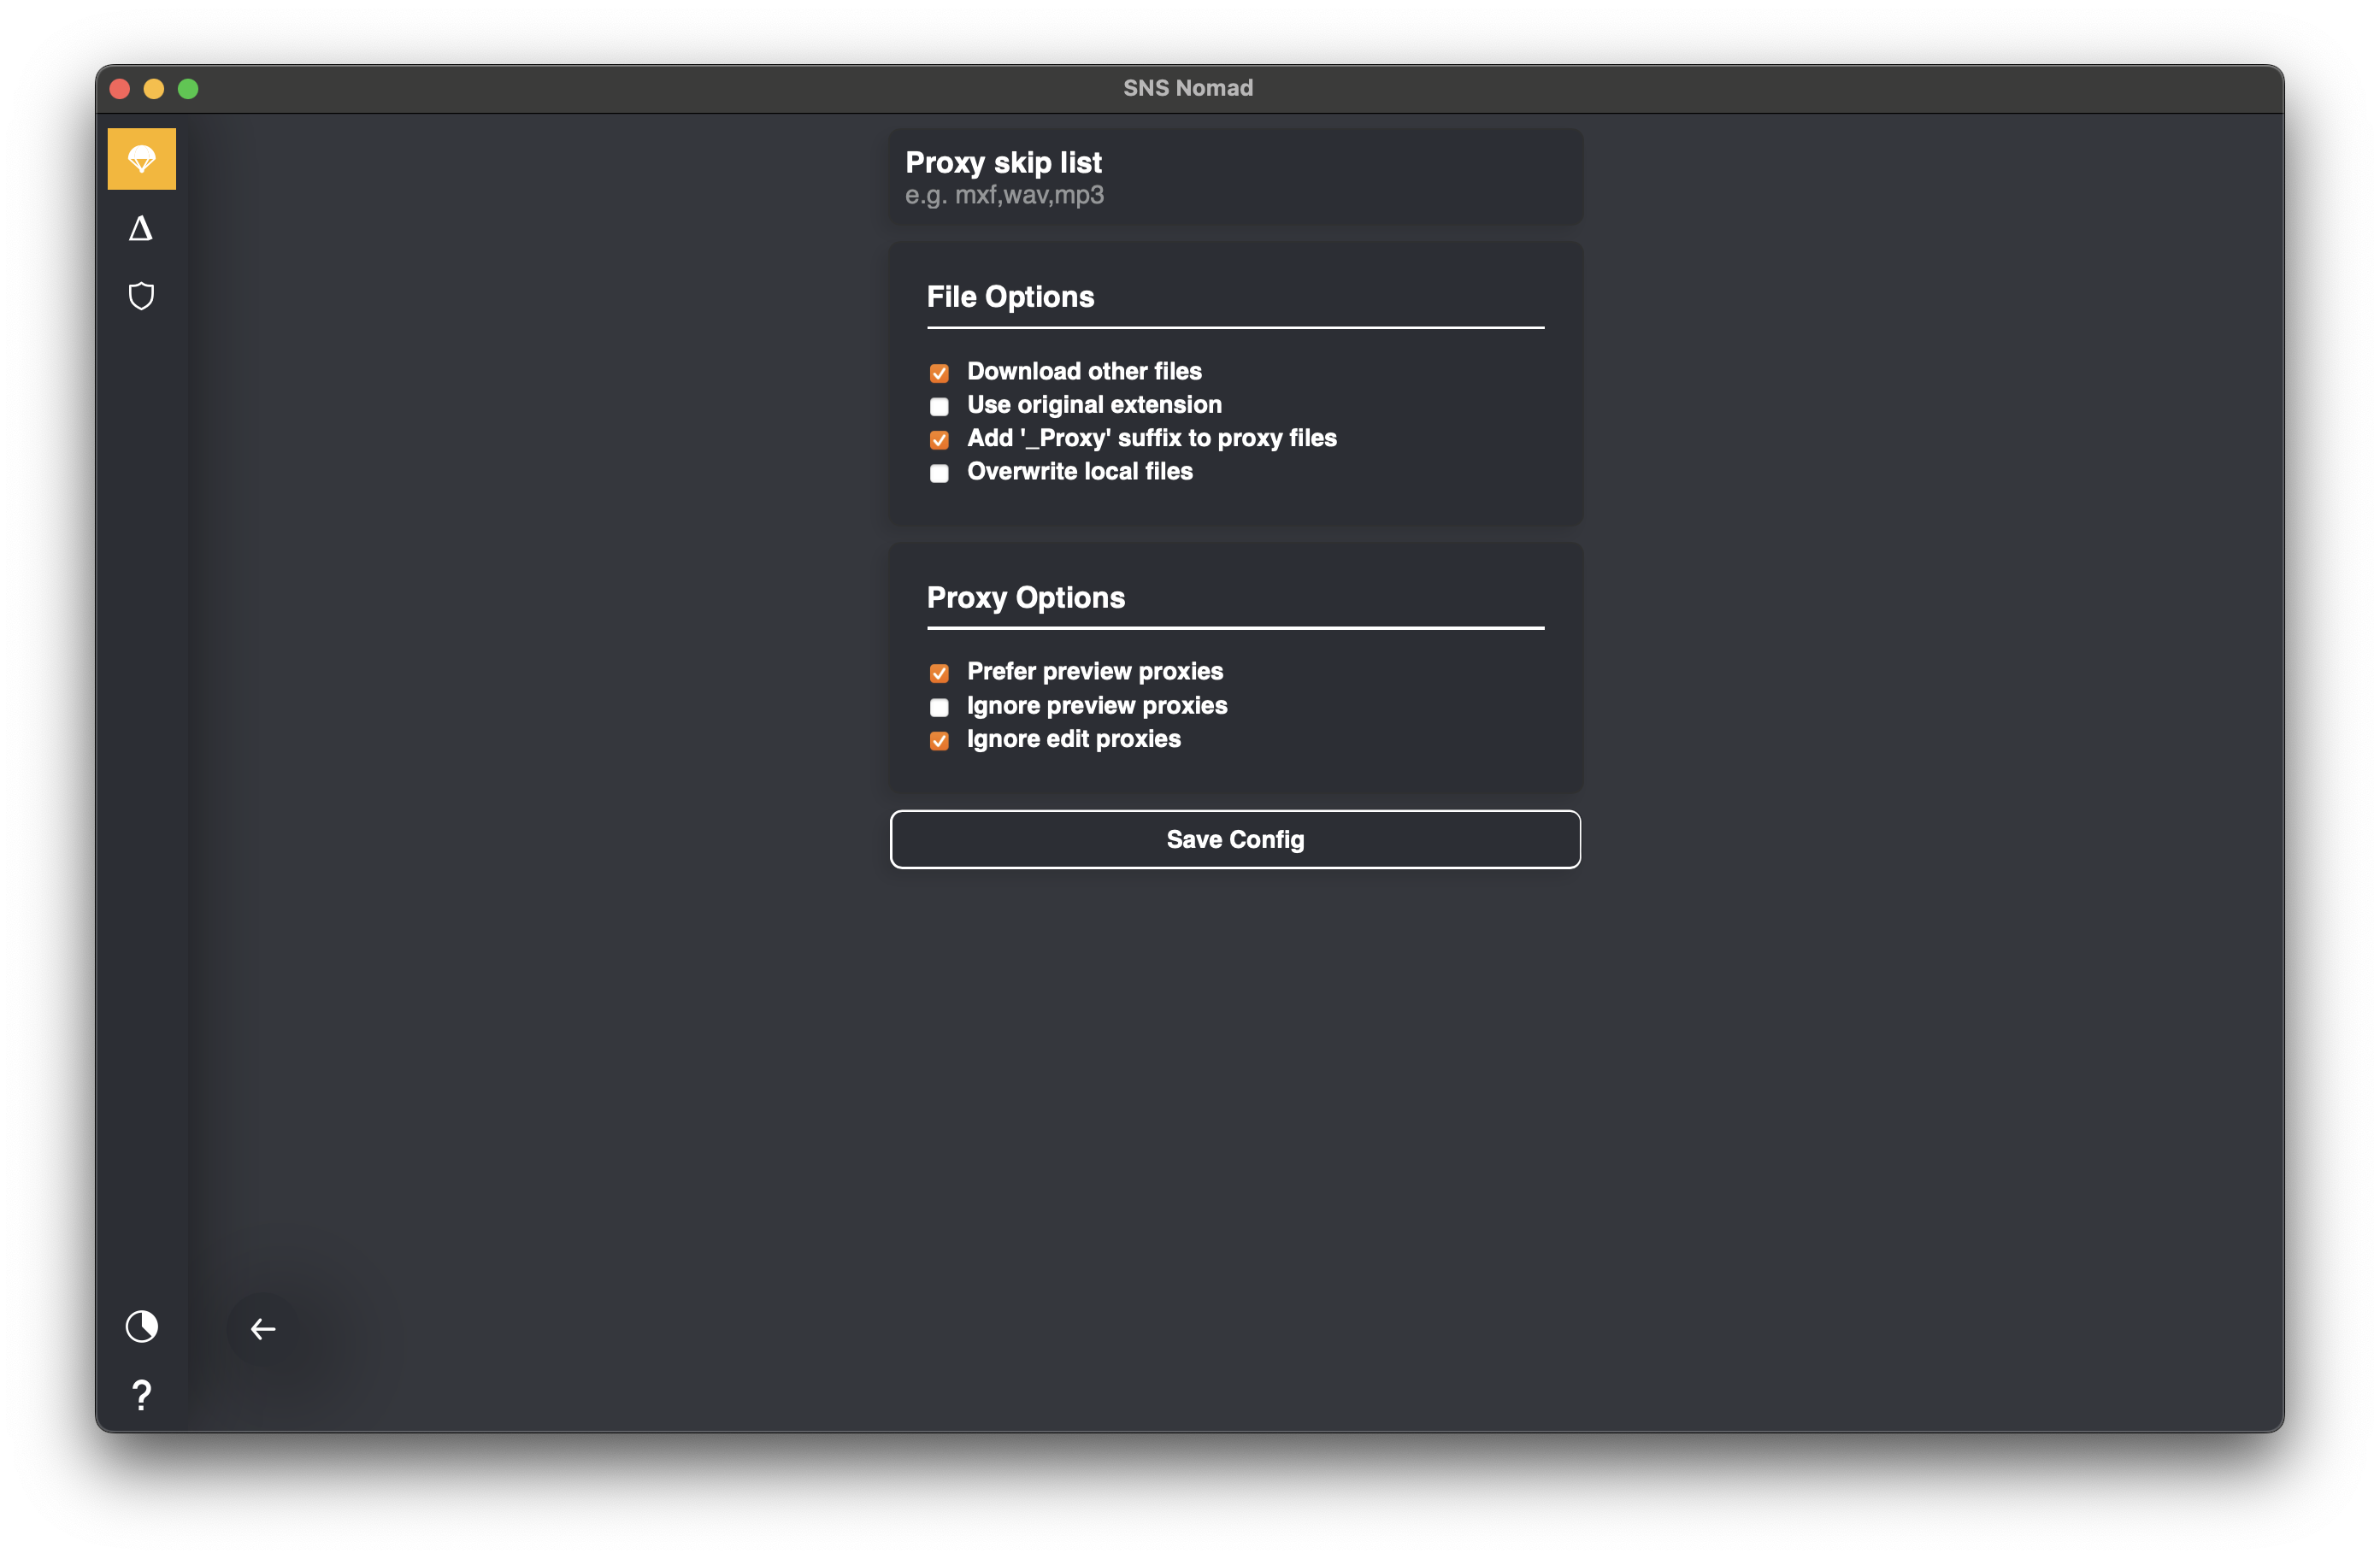Click the Save Config button
The width and height of the screenshot is (2380, 1559).
[1235, 839]
